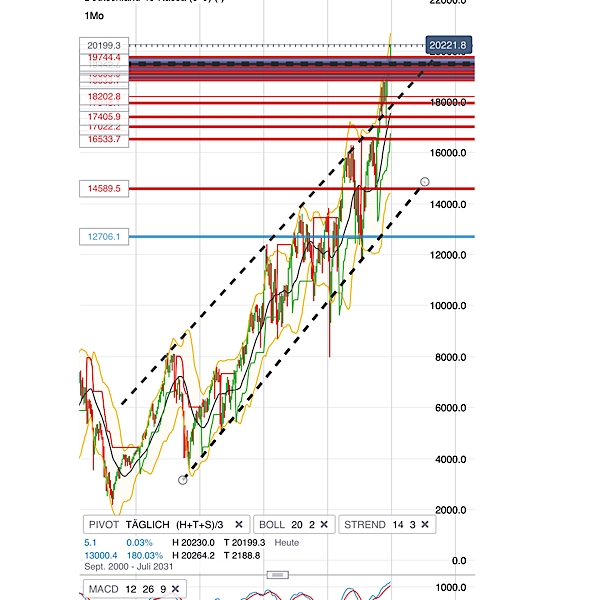Click the 18202.8 price level label
Viewport: 600px width, 600px height.
pyautogui.click(x=104, y=96)
